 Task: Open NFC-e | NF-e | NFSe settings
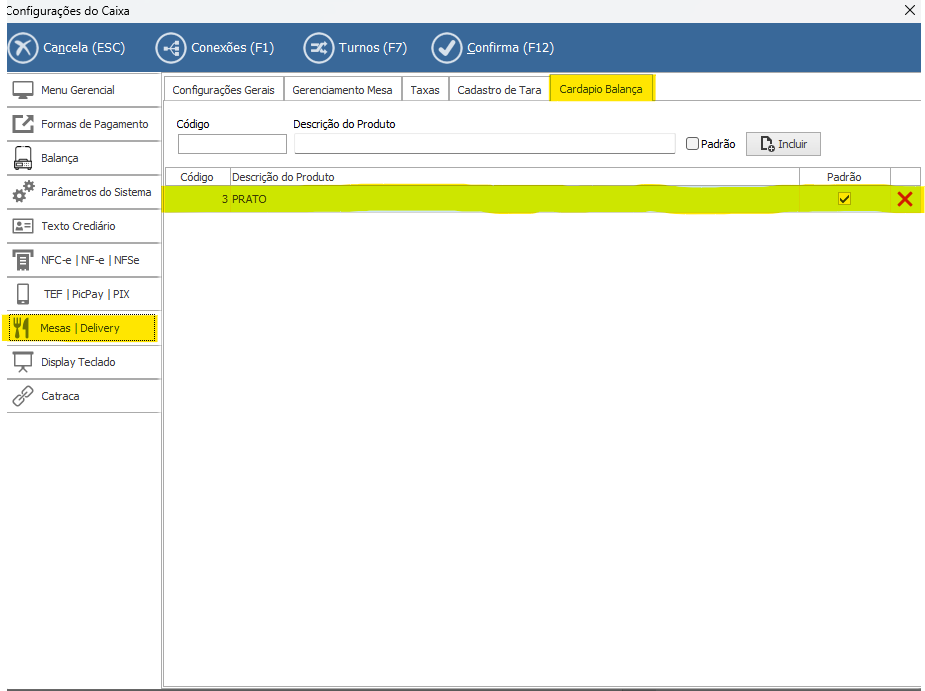click(90, 260)
